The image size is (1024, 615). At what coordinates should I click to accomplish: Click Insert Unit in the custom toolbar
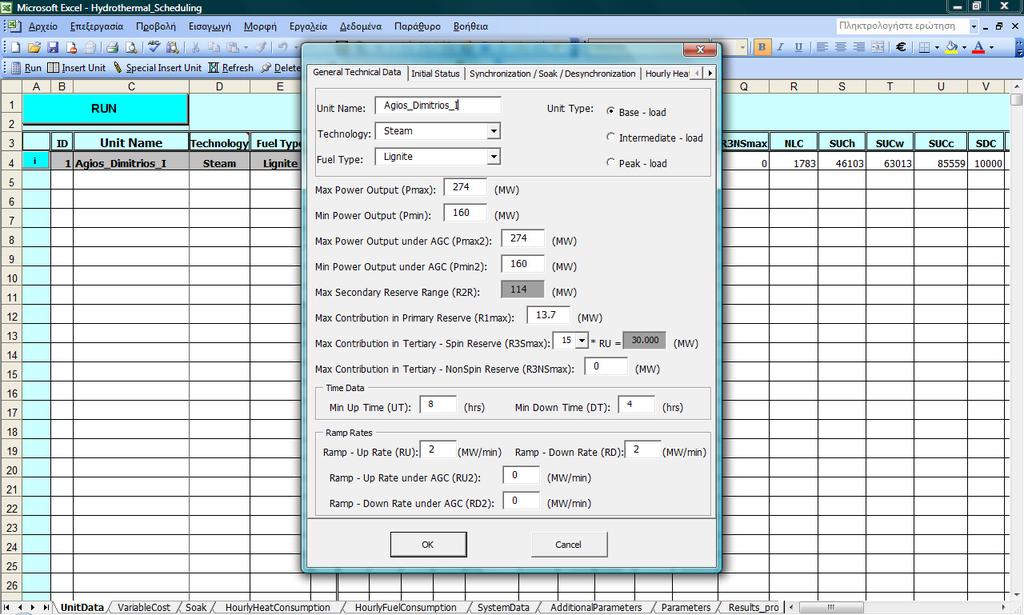pyautogui.click(x=76, y=68)
